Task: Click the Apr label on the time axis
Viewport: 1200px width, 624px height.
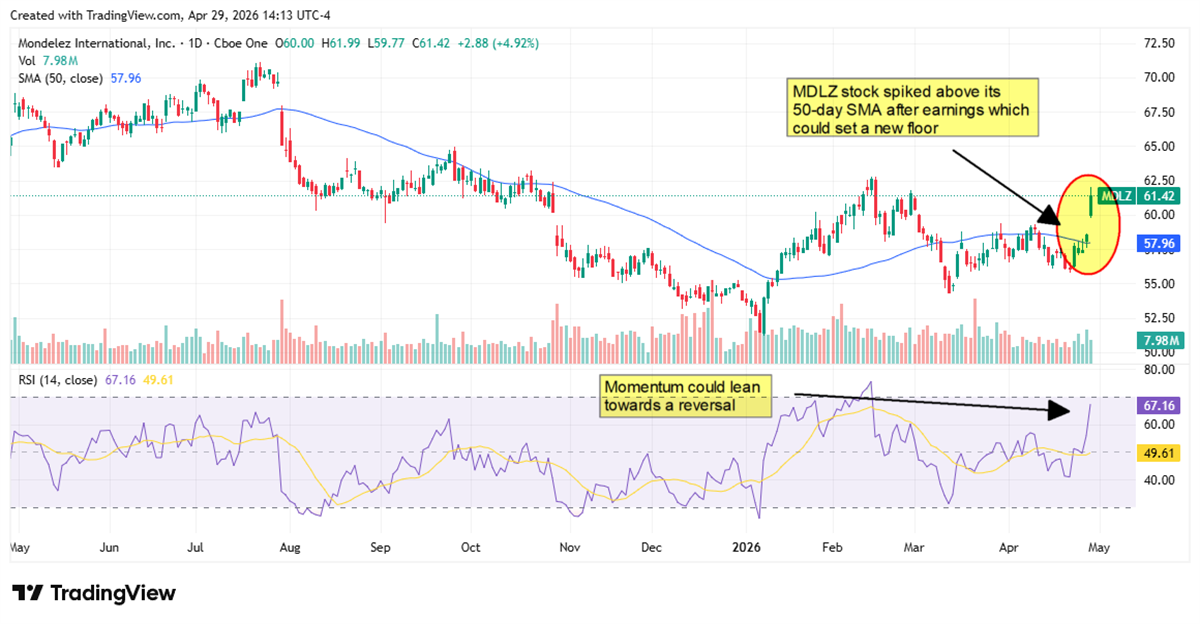Action: pos(1011,548)
